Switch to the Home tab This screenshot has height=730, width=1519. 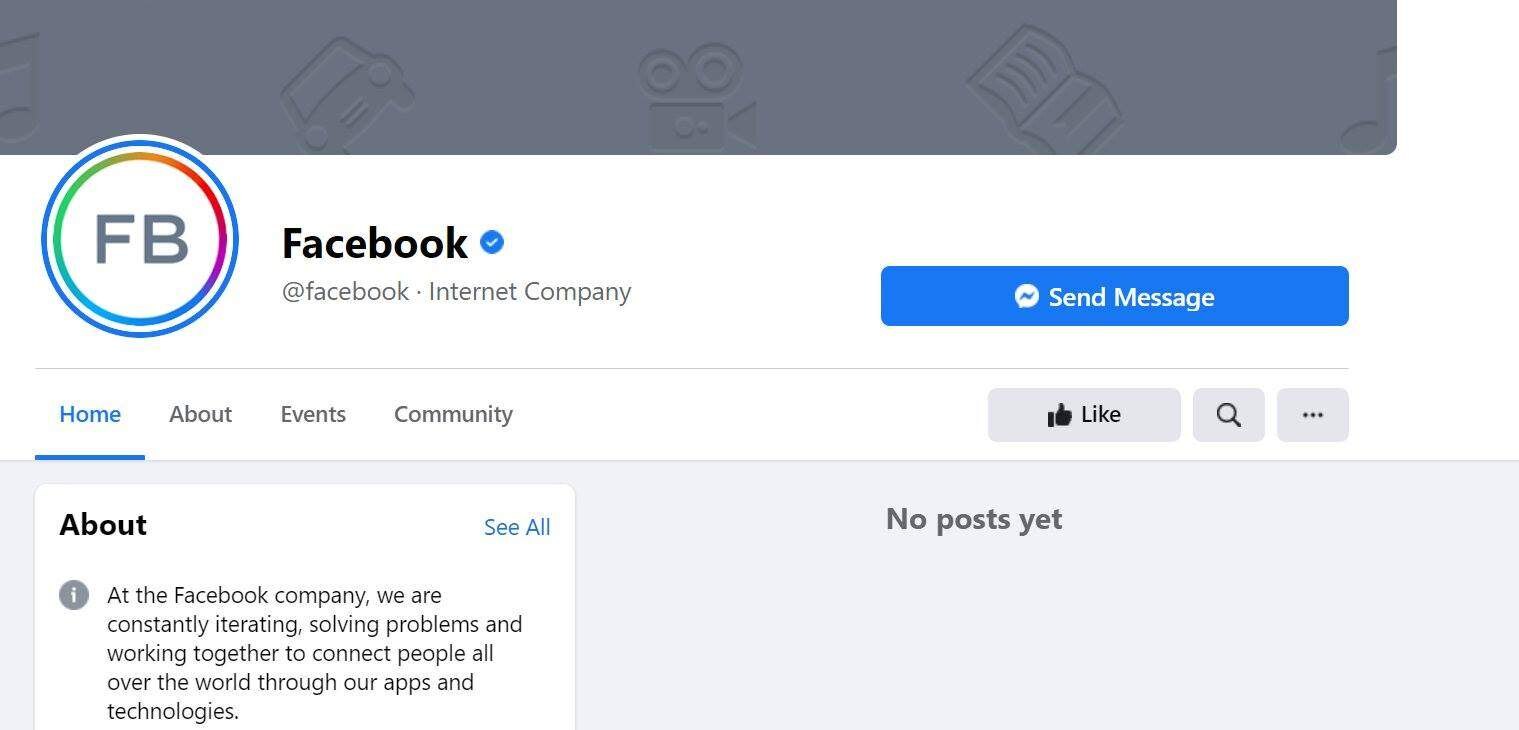point(90,414)
